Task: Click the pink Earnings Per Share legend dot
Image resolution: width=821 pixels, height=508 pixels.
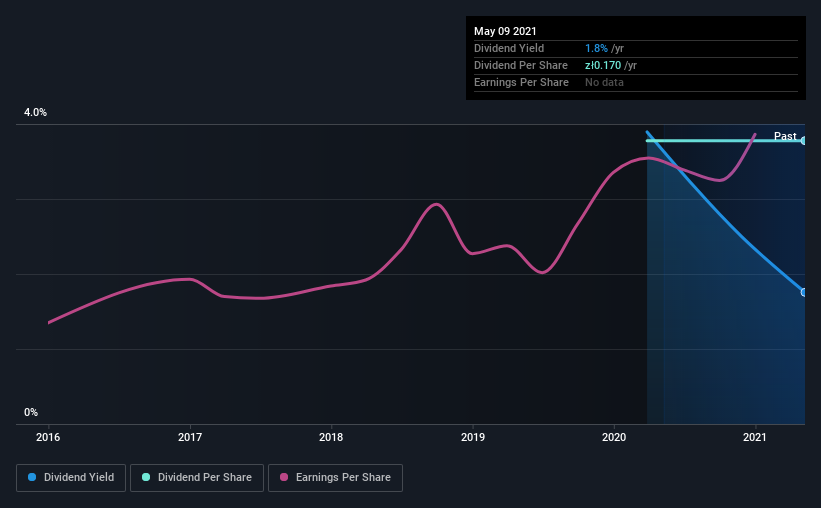Action: 284,477
